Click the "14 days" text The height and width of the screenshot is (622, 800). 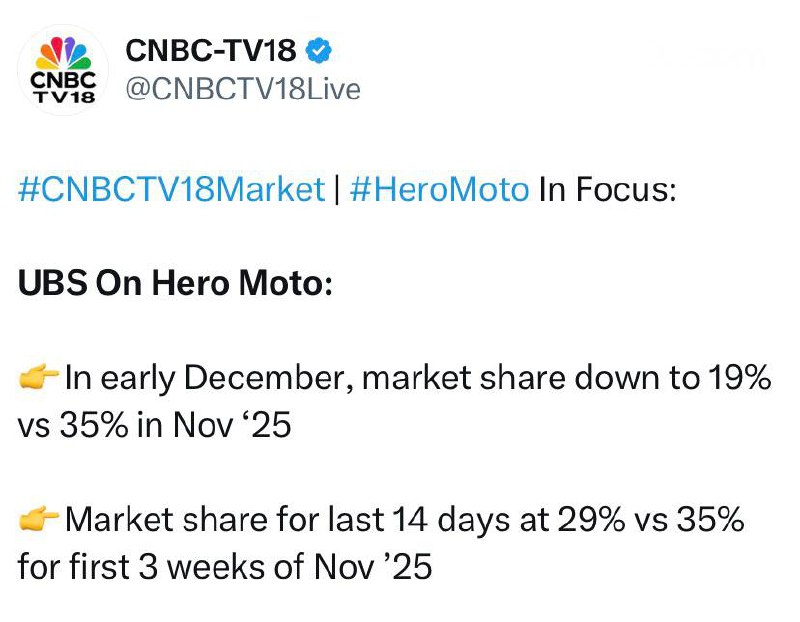click(x=436, y=521)
